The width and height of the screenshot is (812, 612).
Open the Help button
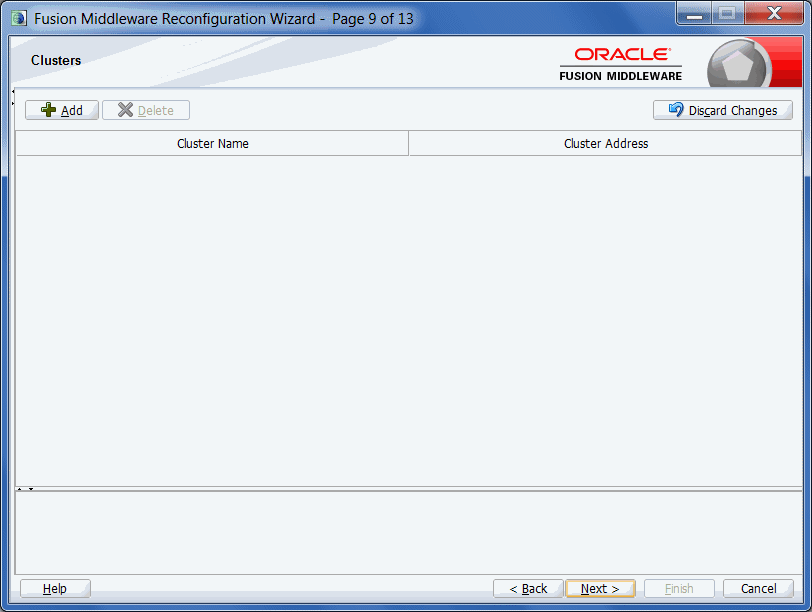tap(55, 589)
